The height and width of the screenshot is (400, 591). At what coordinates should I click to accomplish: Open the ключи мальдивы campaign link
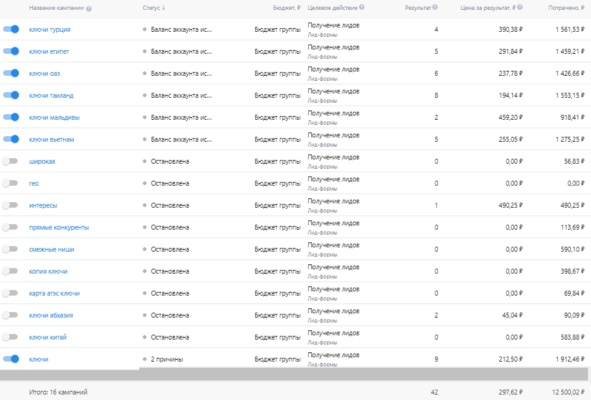pyautogui.click(x=54, y=117)
